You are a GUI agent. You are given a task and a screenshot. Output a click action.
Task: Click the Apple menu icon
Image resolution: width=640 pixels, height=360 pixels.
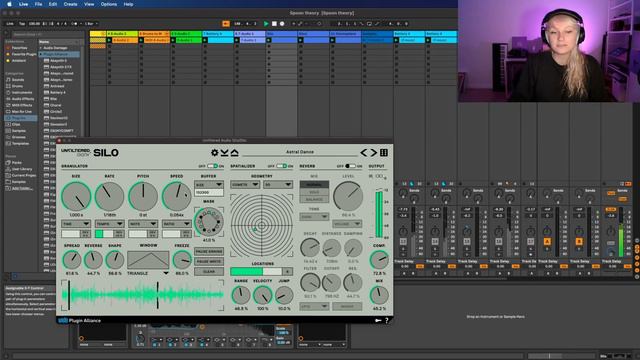(x=9, y=4)
